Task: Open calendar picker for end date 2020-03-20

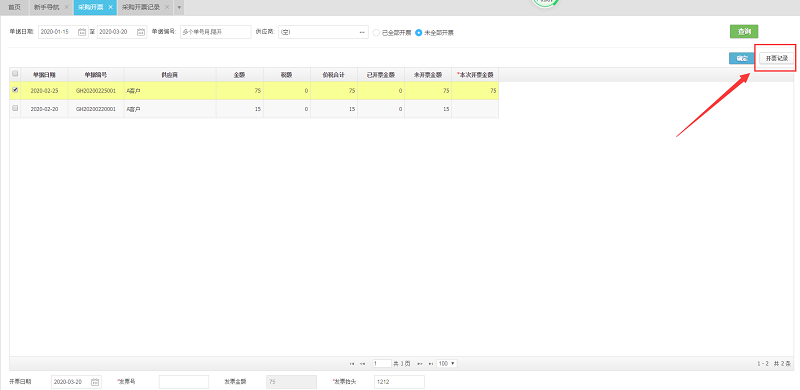Action: (141, 32)
